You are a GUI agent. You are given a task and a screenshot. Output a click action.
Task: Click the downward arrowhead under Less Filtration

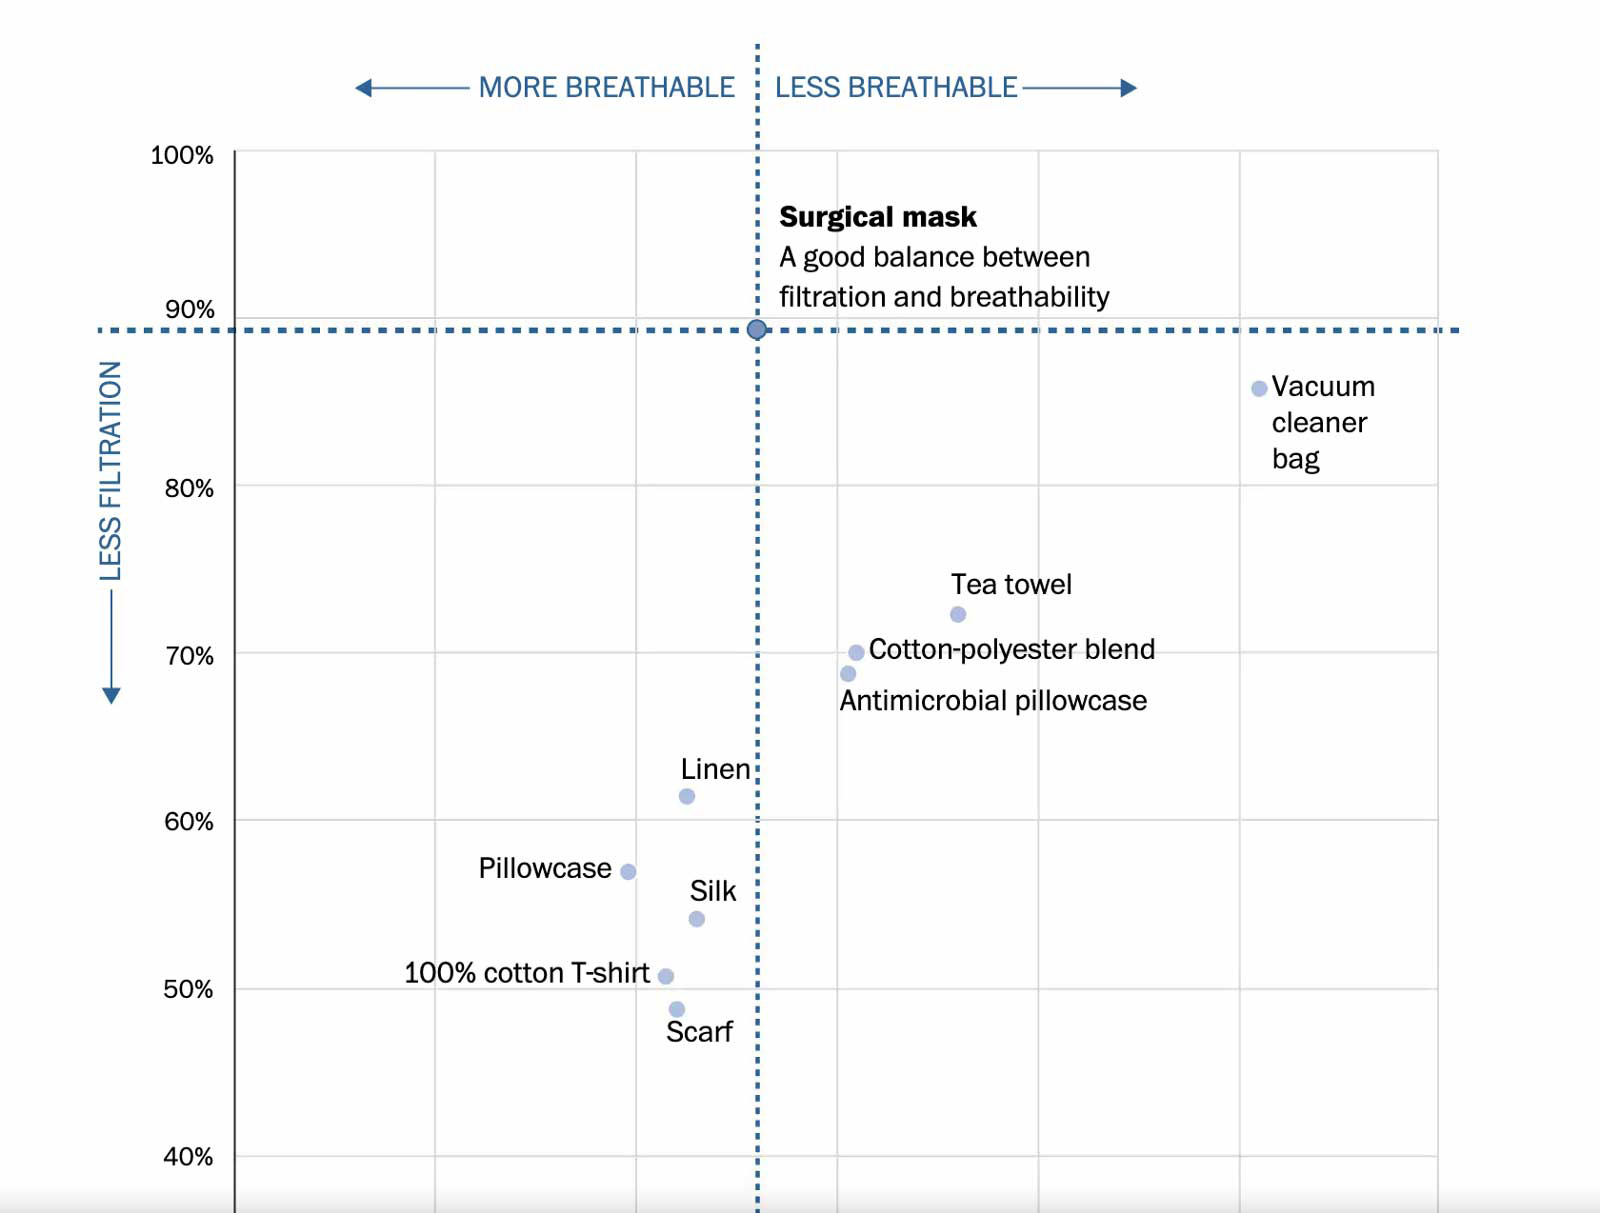pos(111,695)
